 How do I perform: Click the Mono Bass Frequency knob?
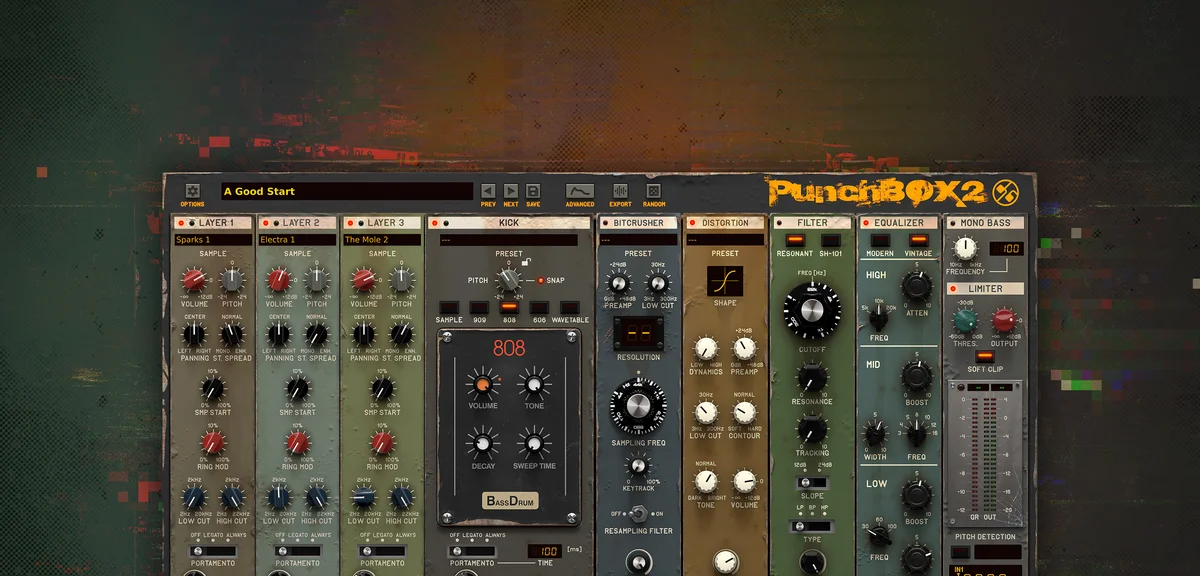click(x=965, y=247)
